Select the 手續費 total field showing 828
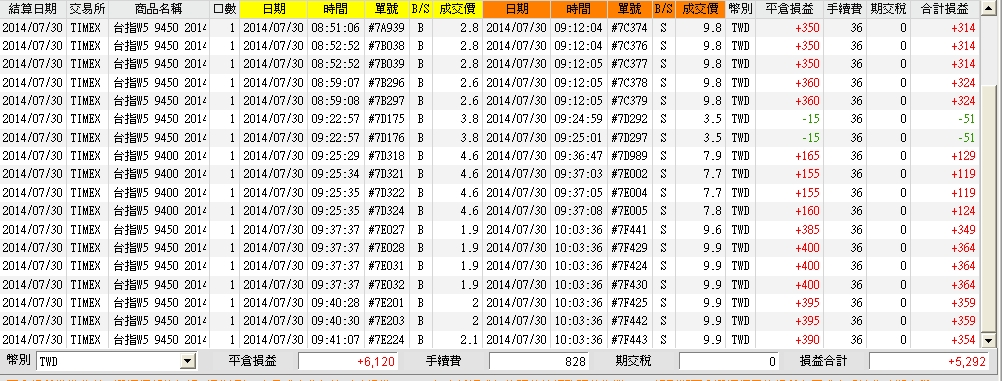The width and height of the screenshot is (1002, 381). point(538,362)
